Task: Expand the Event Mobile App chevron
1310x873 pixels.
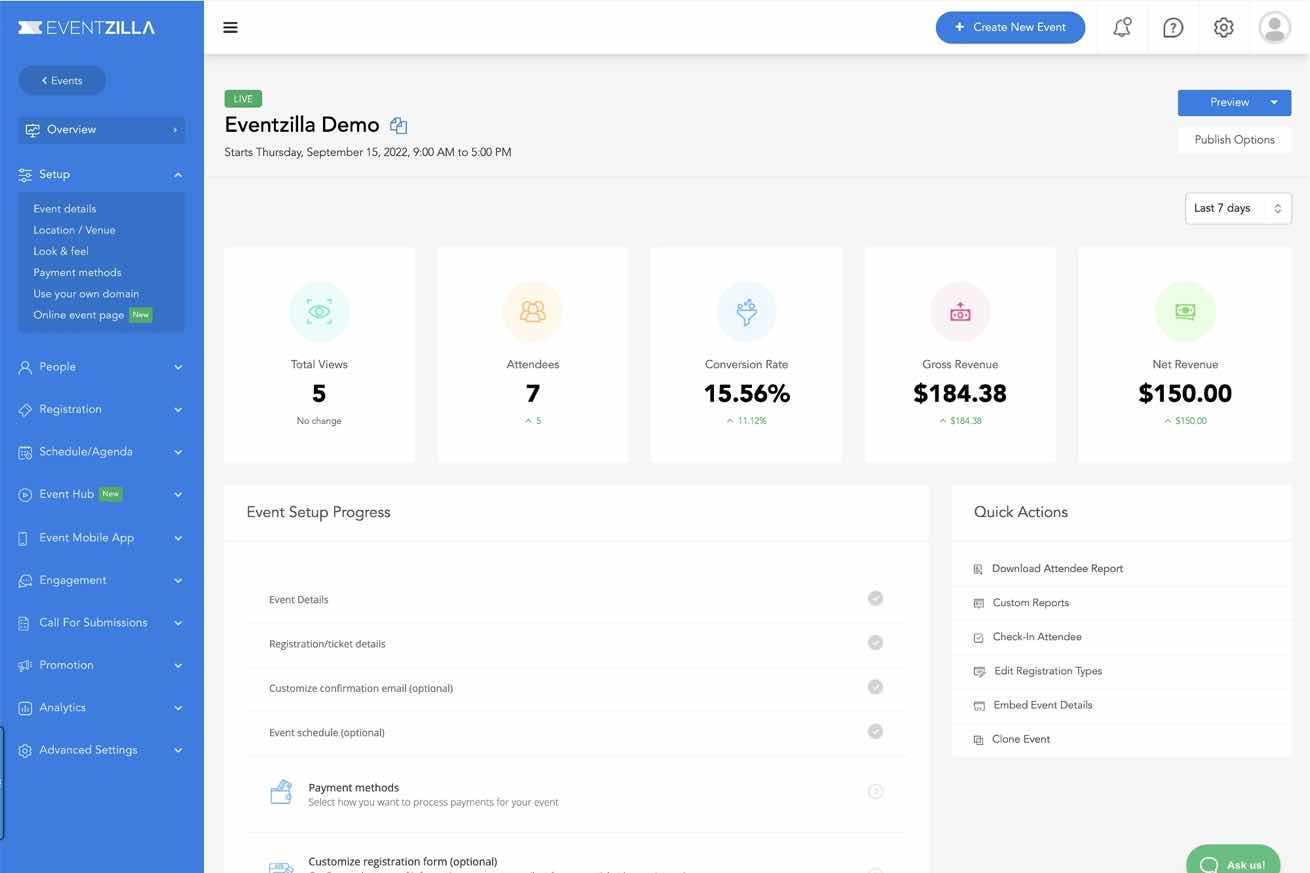Action: tap(178, 538)
